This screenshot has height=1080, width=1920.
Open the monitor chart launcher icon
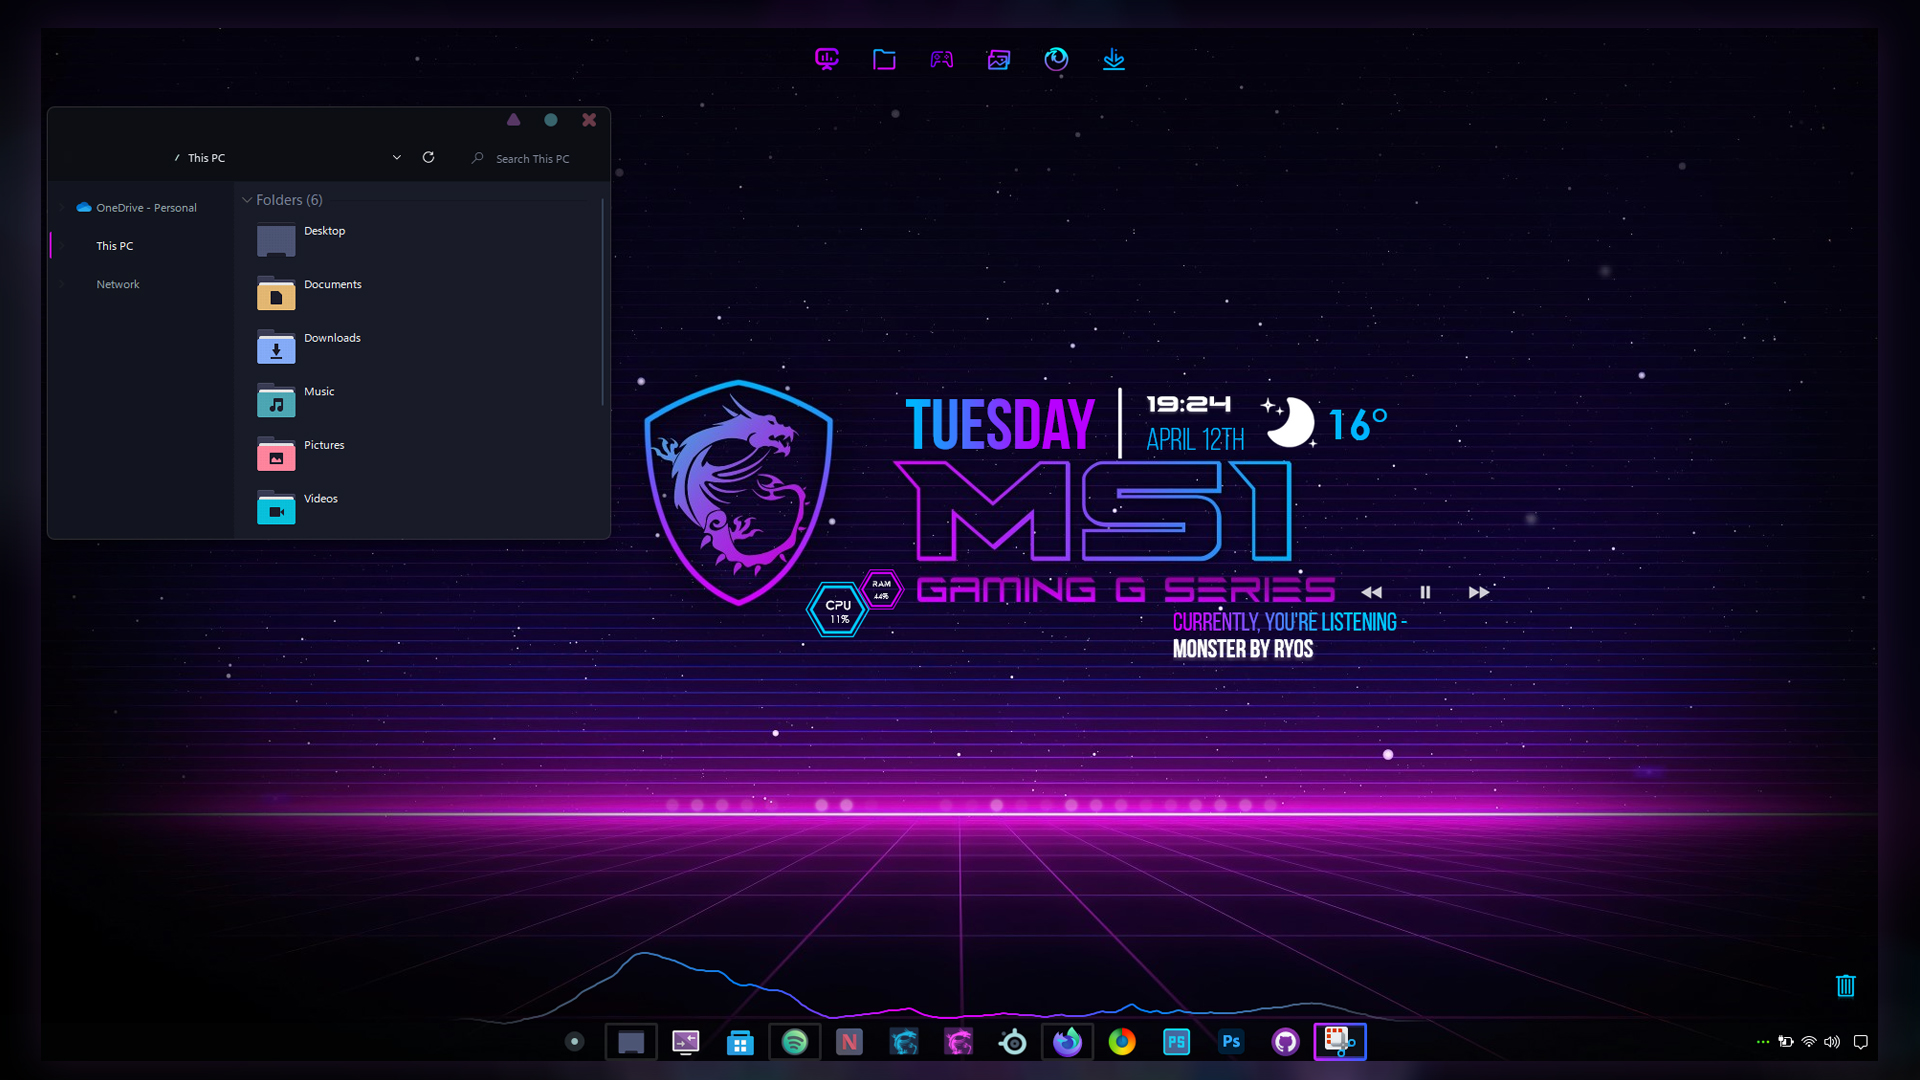(x=827, y=59)
